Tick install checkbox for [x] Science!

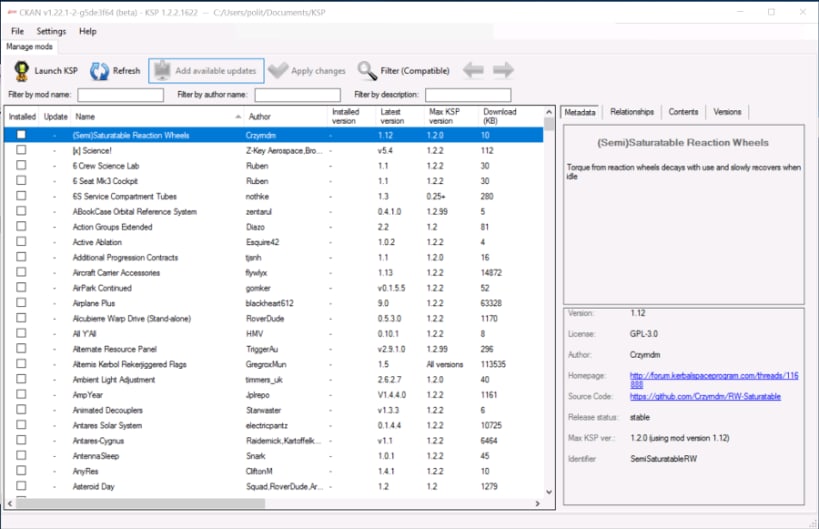click(21, 150)
